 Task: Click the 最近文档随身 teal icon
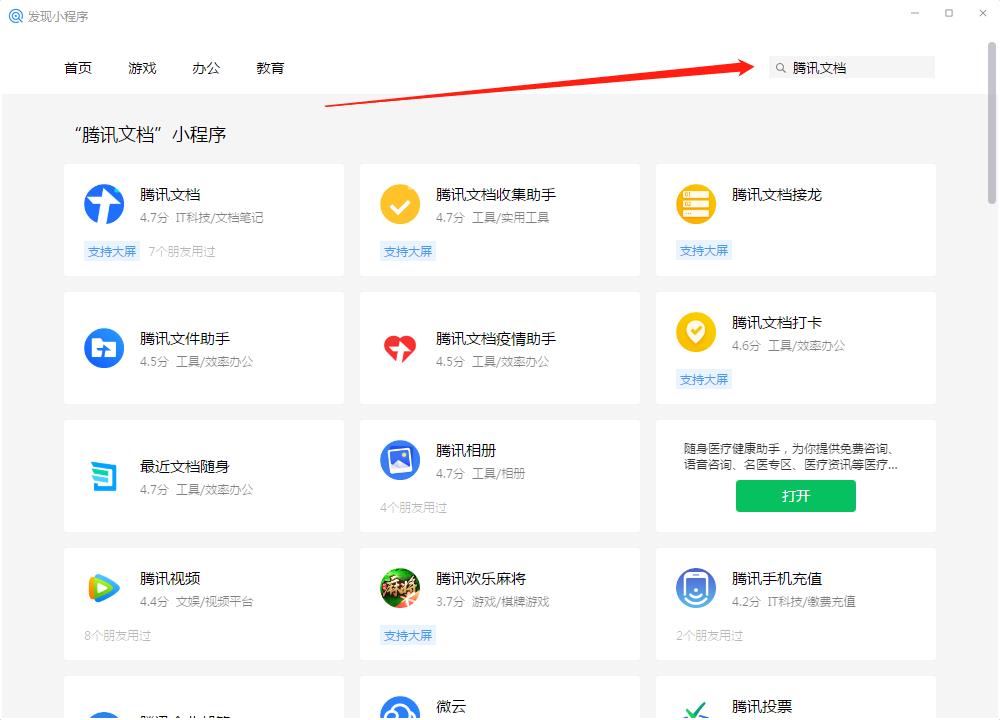(x=104, y=476)
